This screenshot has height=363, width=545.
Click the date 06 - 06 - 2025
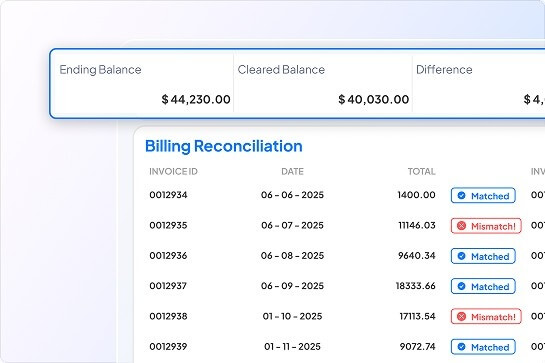tap(292, 195)
